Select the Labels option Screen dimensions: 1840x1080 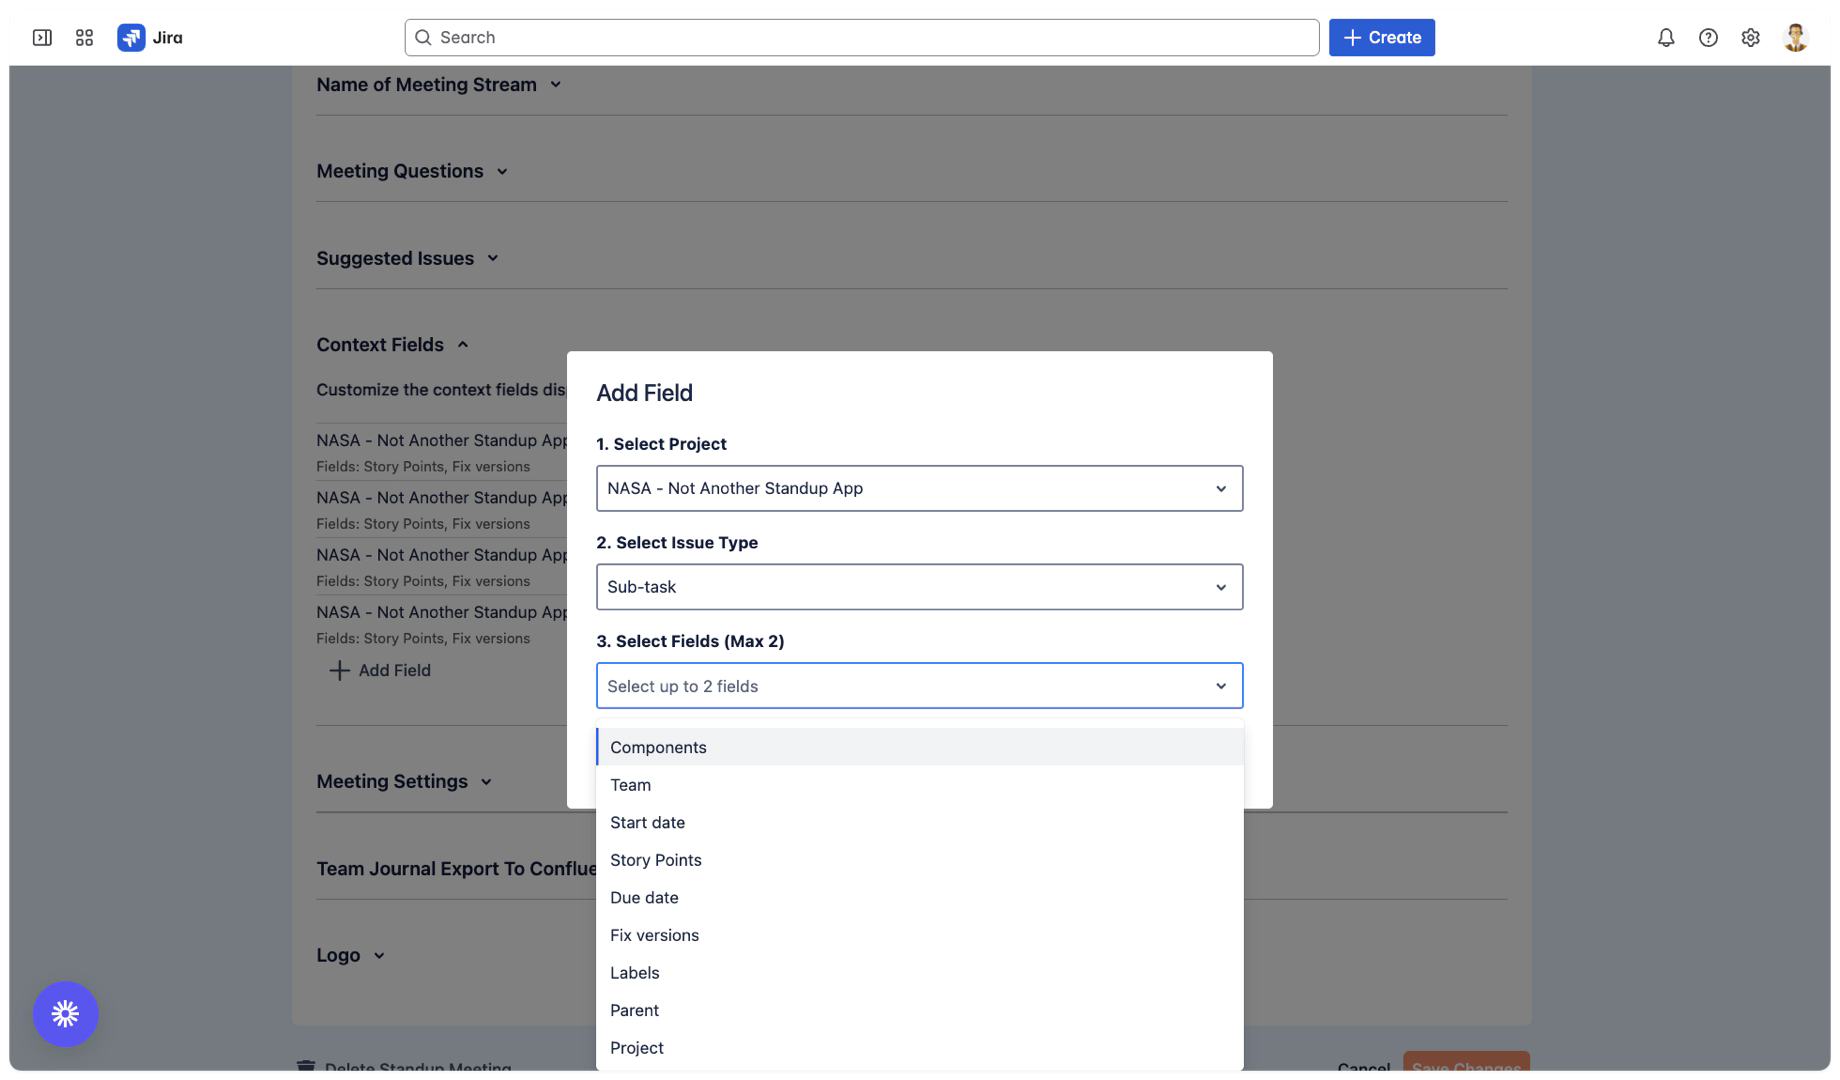tap(919, 972)
